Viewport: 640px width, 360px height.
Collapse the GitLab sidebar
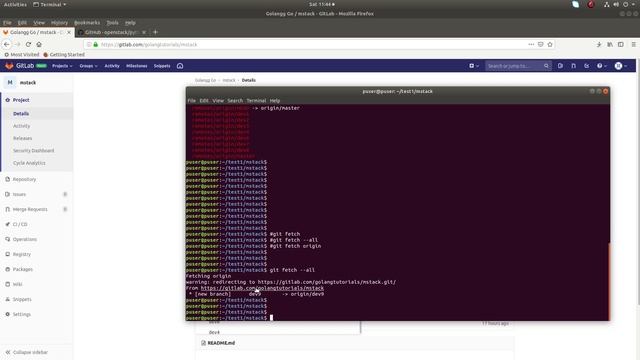[x=26, y=352]
